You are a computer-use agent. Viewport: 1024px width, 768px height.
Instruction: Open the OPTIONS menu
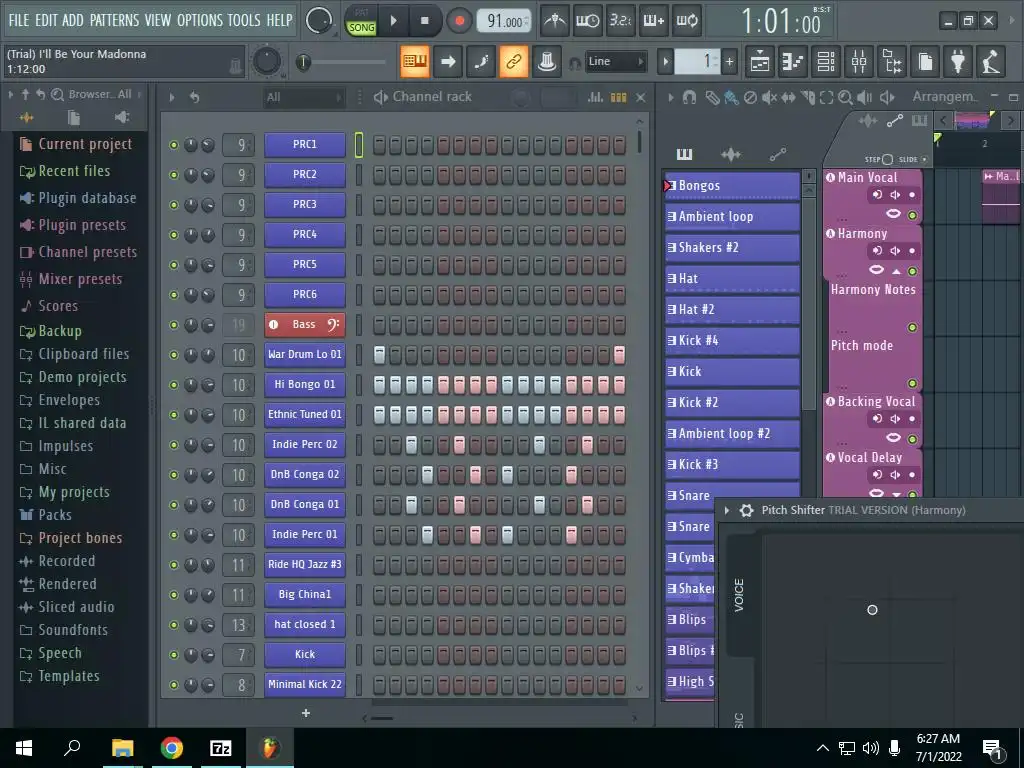click(x=200, y=20)
